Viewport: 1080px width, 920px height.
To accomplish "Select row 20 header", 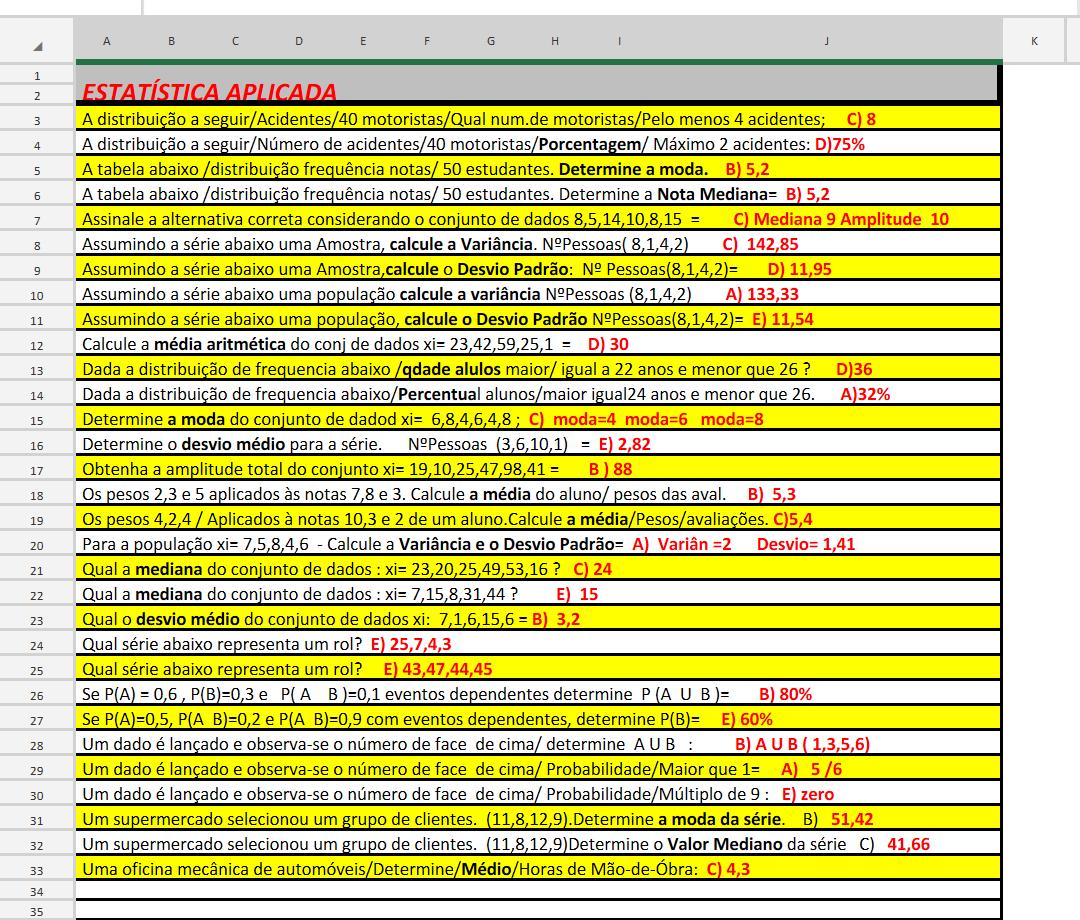I will (x=37, y=545).
